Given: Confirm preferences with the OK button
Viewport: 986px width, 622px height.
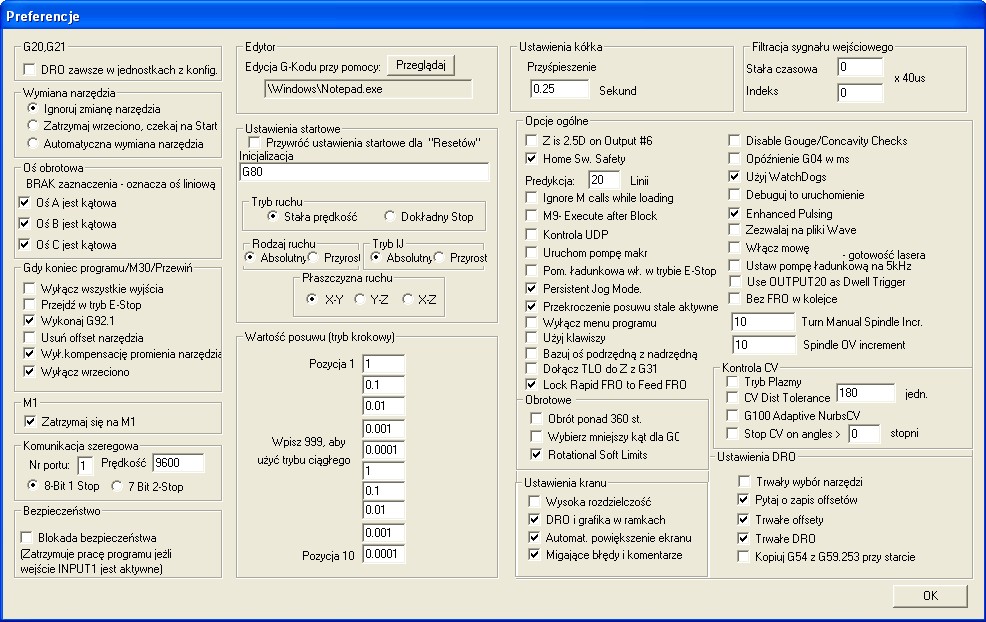Looking at the screenshot, I should pos(930,596).
